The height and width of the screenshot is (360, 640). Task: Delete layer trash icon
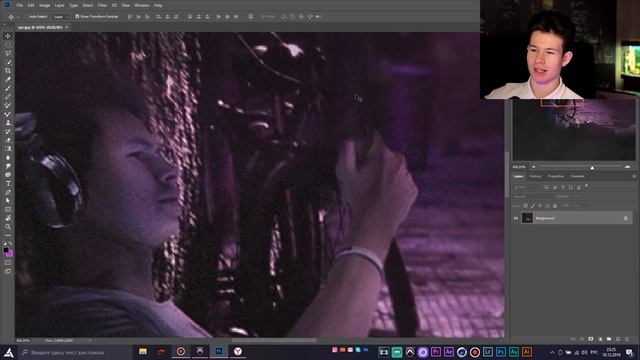coord(627,339)
